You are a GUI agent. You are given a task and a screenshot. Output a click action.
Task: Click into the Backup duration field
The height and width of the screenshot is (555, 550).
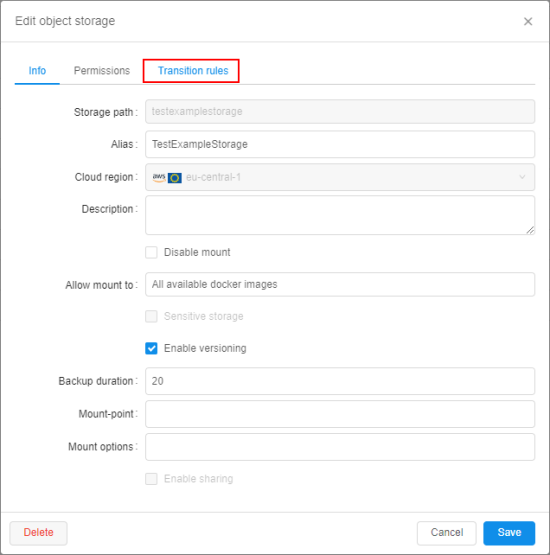tap(340, 381)
